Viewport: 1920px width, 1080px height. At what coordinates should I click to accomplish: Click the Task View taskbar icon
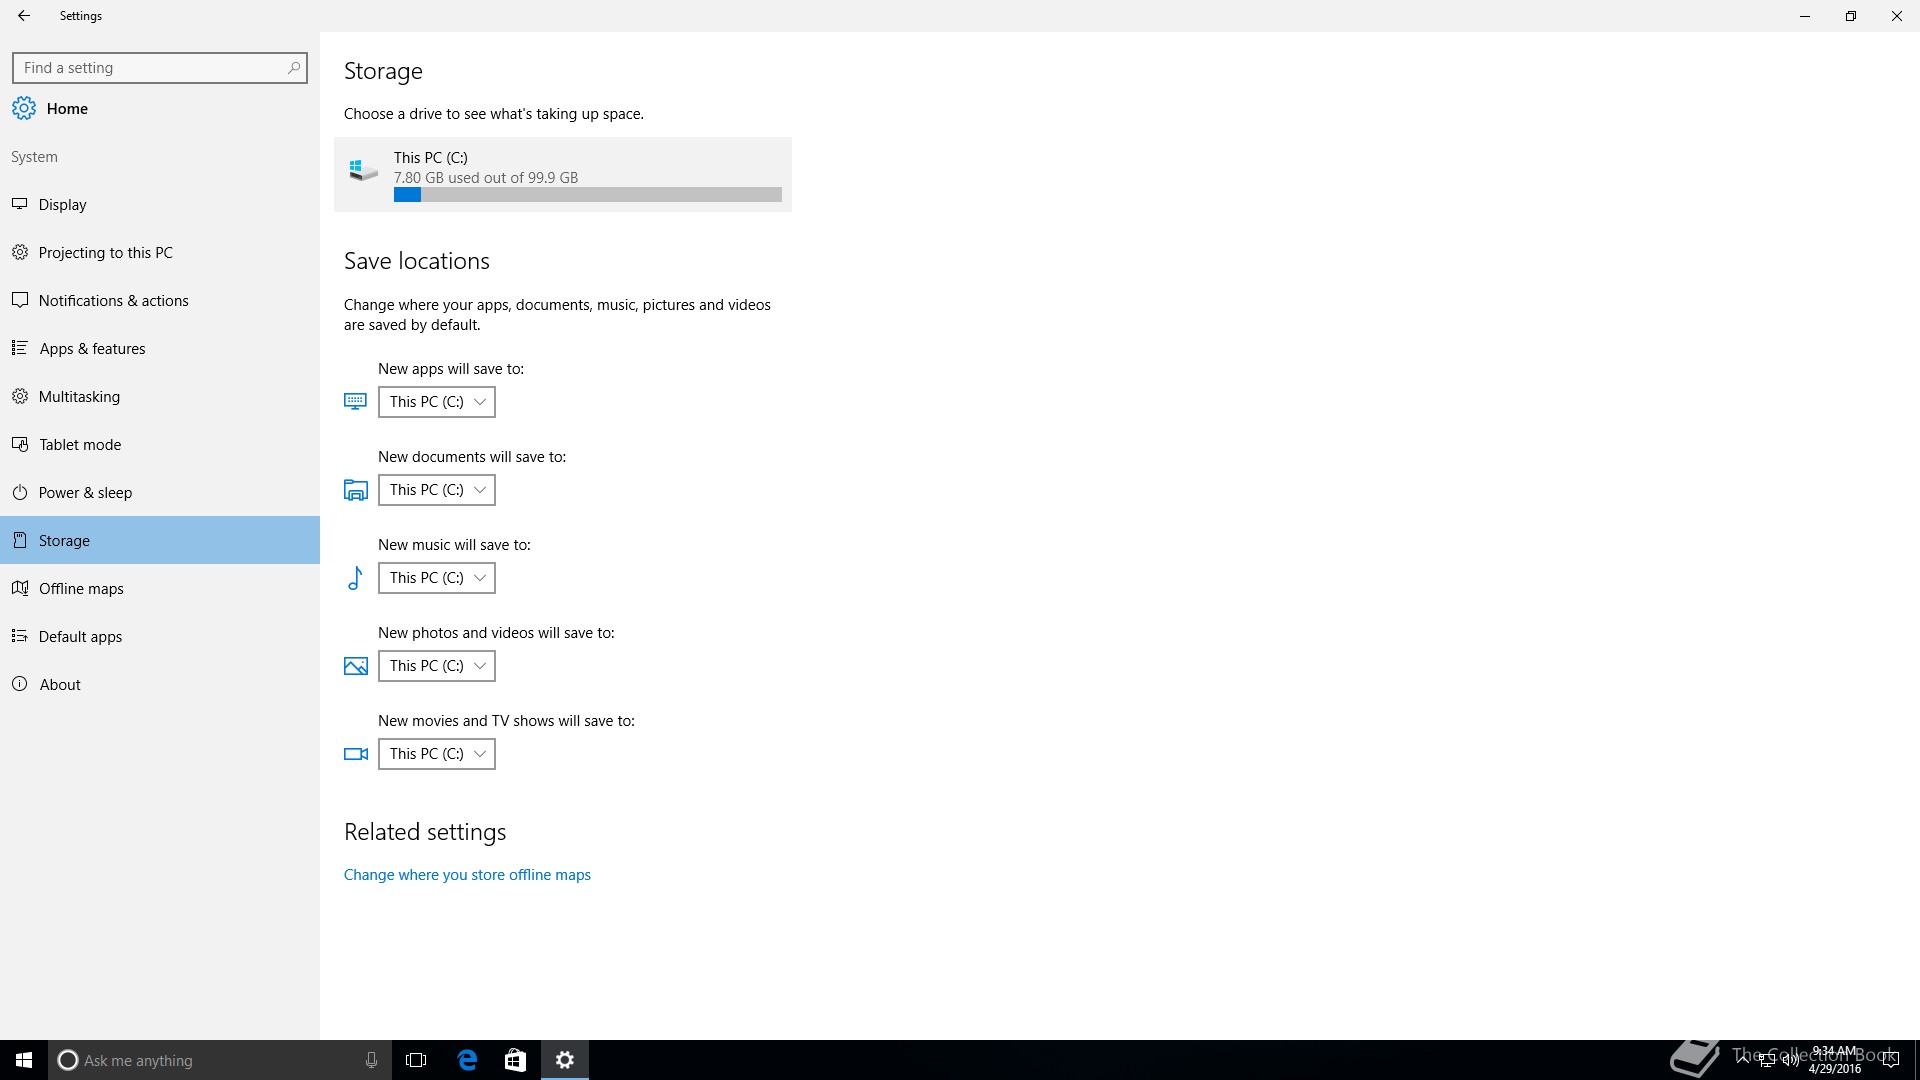[416, 1060]
